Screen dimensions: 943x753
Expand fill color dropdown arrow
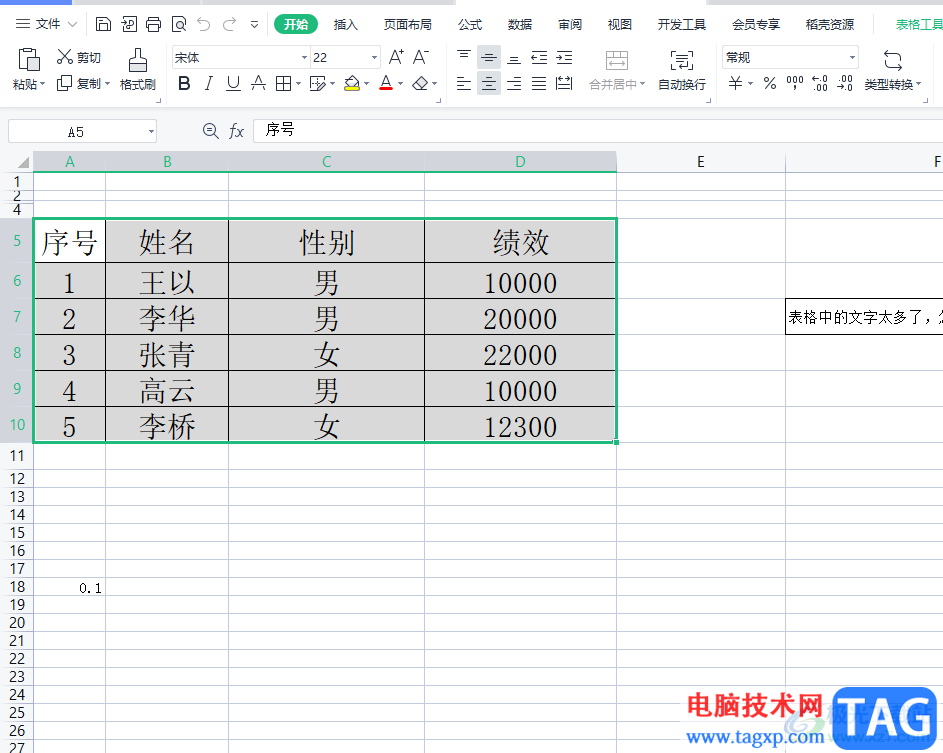[366, 84]
